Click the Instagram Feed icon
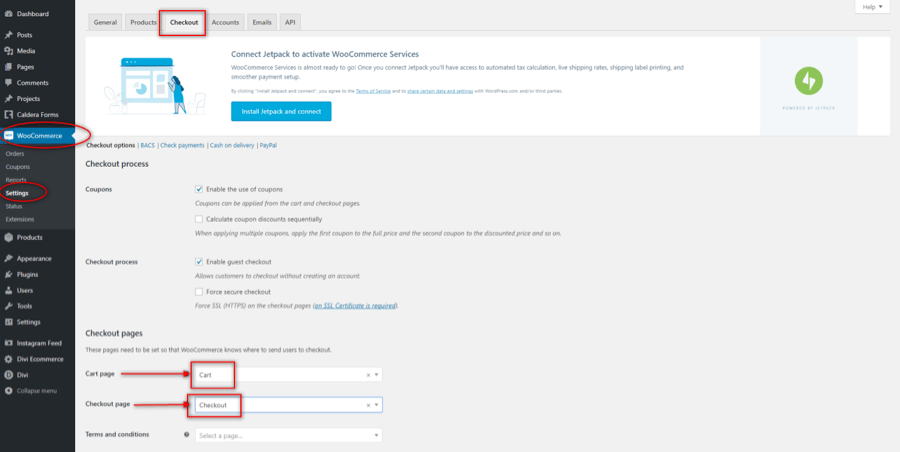The width and height of the screenshot is (900, 452). pyautogui.click(x=8, y=343)
